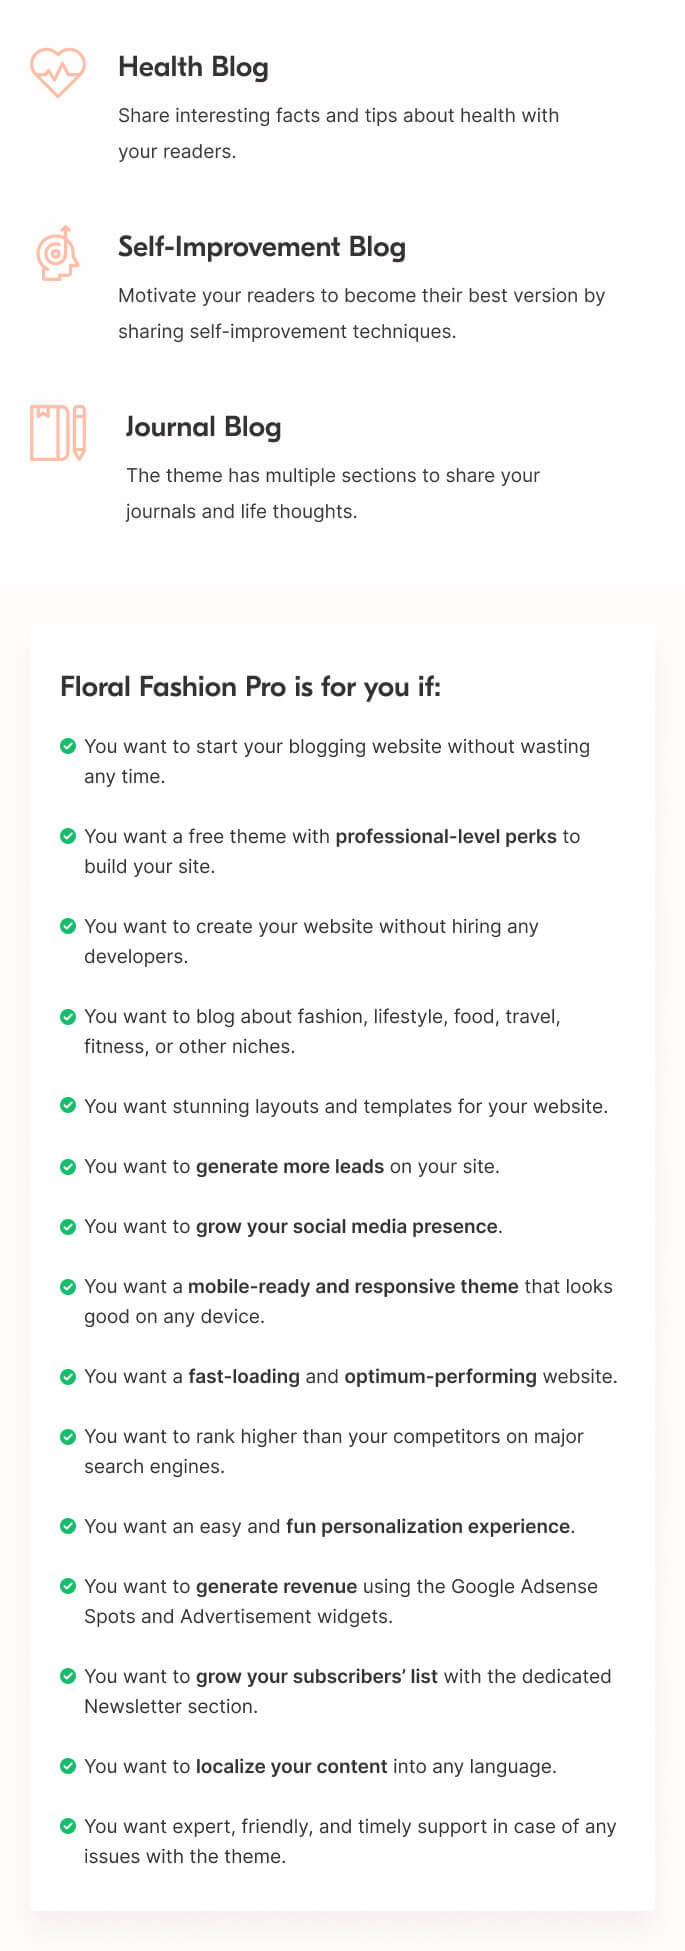685x1951 pixels.
Task: Click 'Floral Fashion Pro is for you if:' heading
Action: tap(250, 687)
